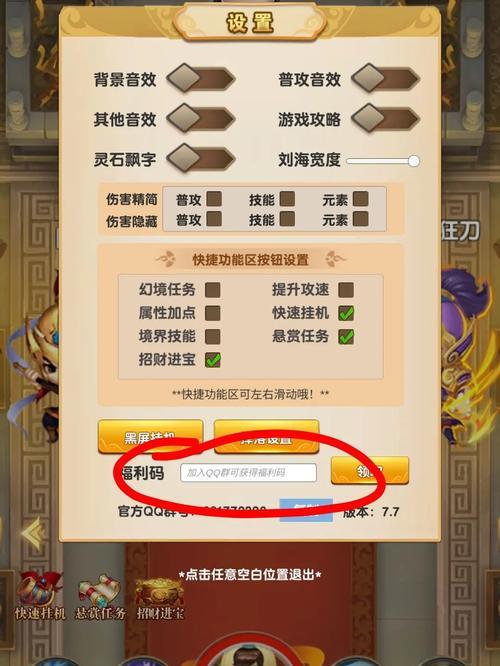This screenshot has width=500, height=666.
Task: Enable the 提升攻速 checkbox
Action: pyautogui.click(x=346, y=290)
